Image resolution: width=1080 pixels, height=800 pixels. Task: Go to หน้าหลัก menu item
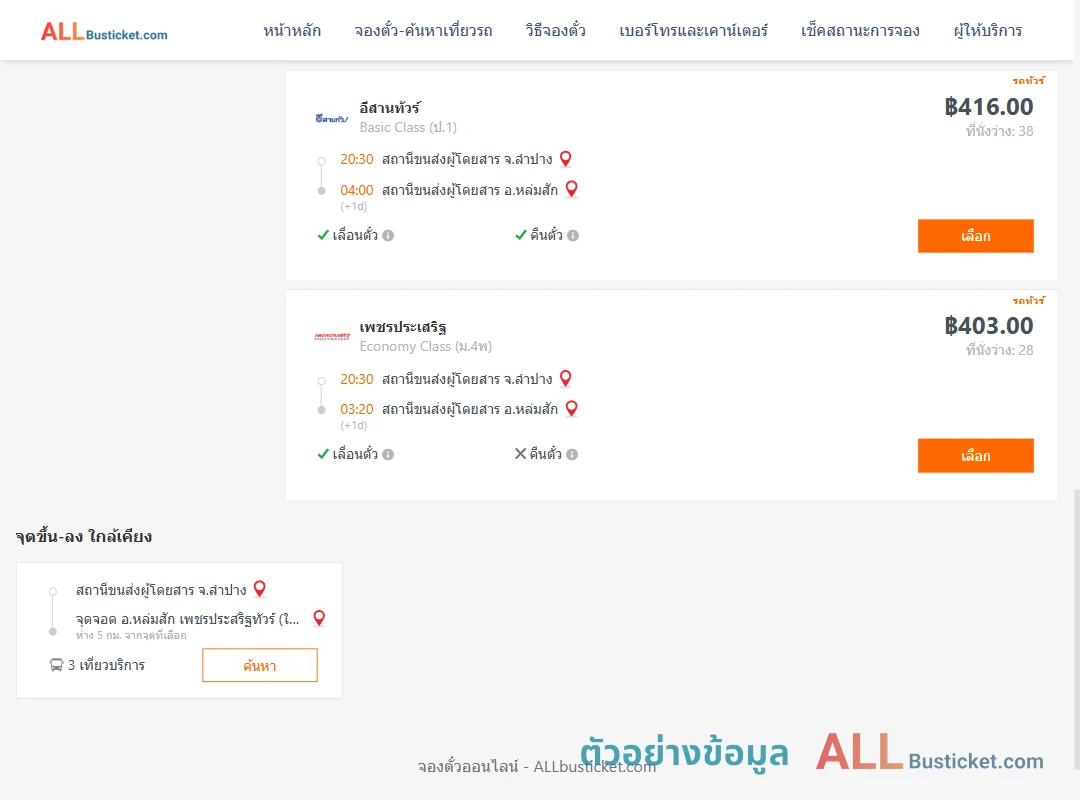tap(292, 30)
